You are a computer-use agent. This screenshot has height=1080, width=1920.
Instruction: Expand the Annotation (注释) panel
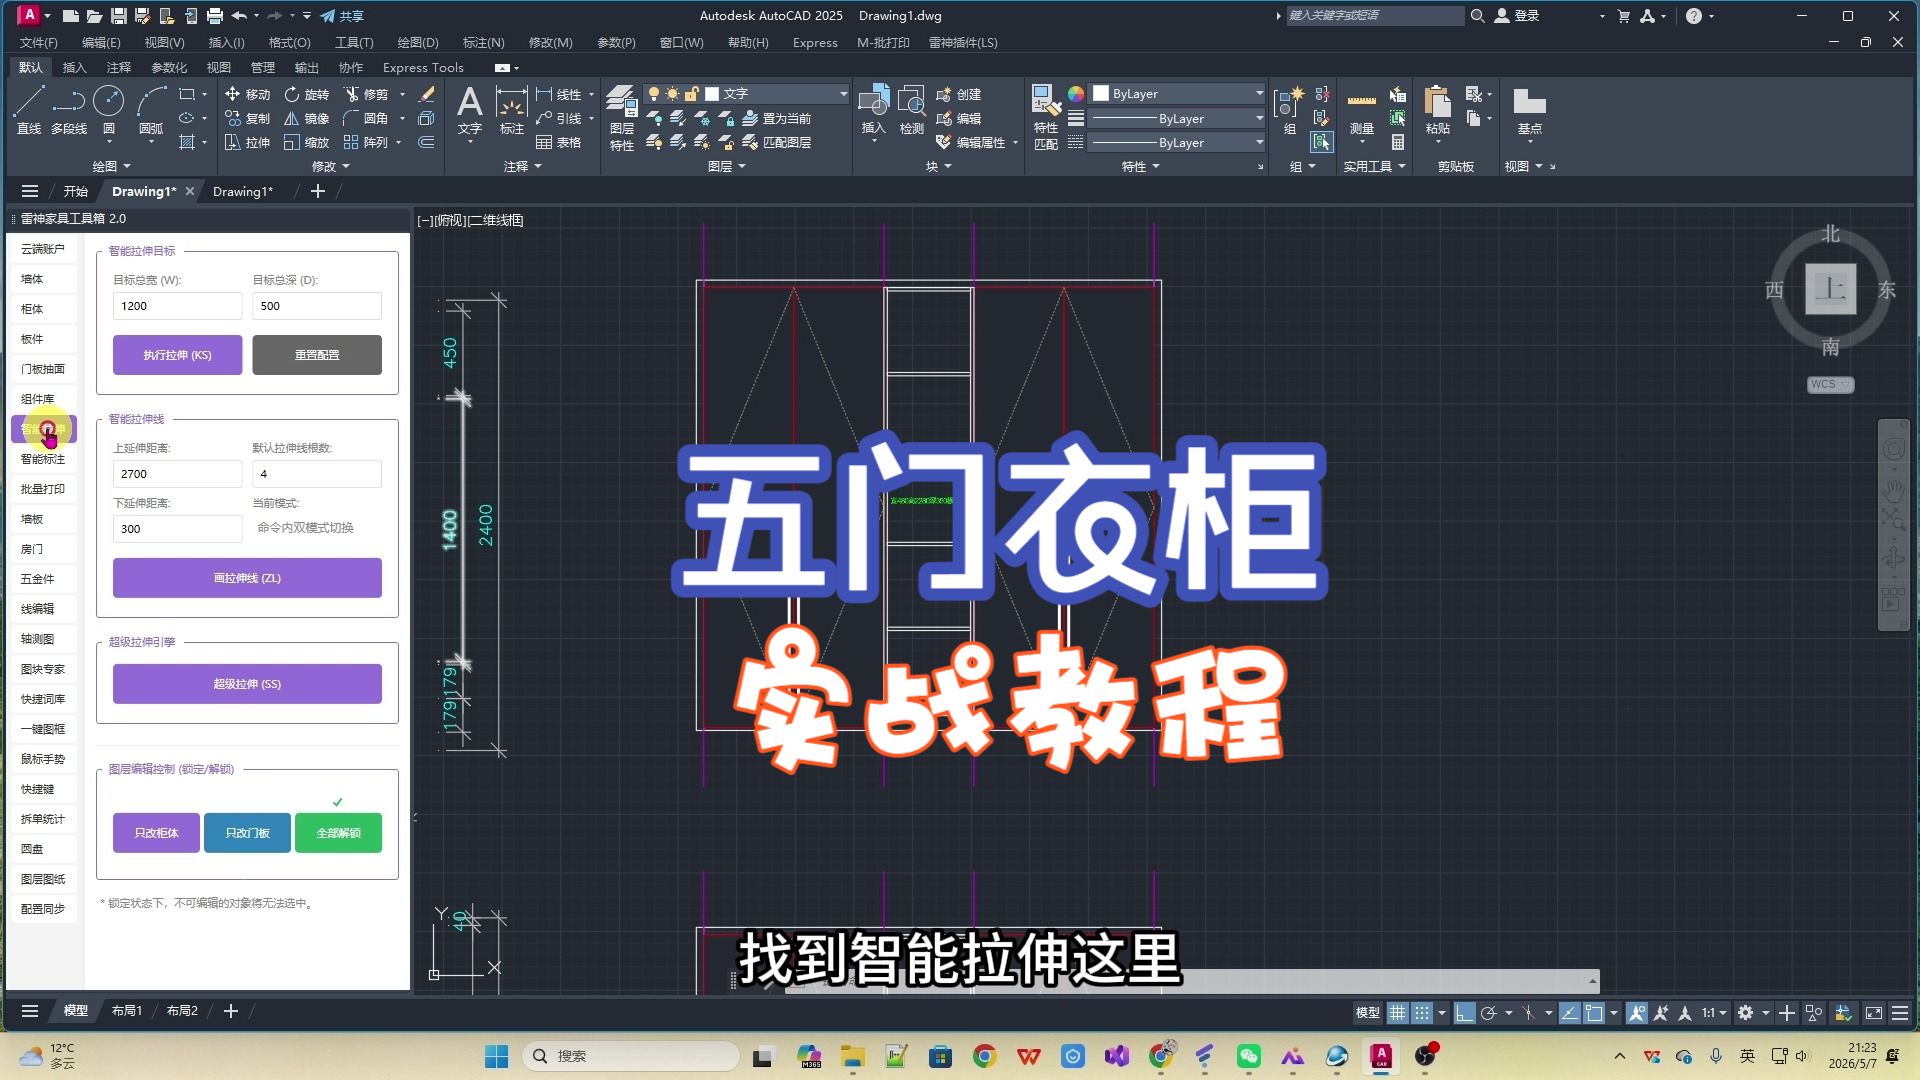(x=523, y=166)
